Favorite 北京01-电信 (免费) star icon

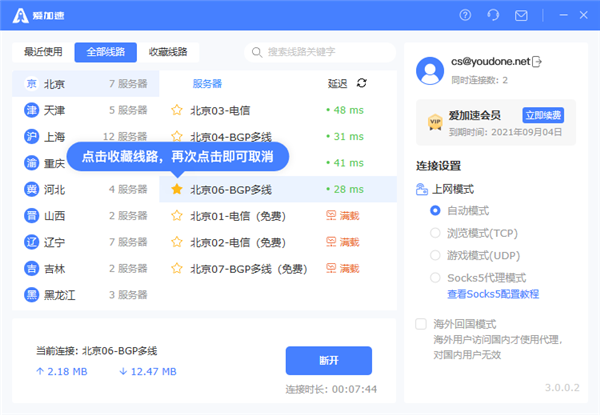tap(177, 215)
